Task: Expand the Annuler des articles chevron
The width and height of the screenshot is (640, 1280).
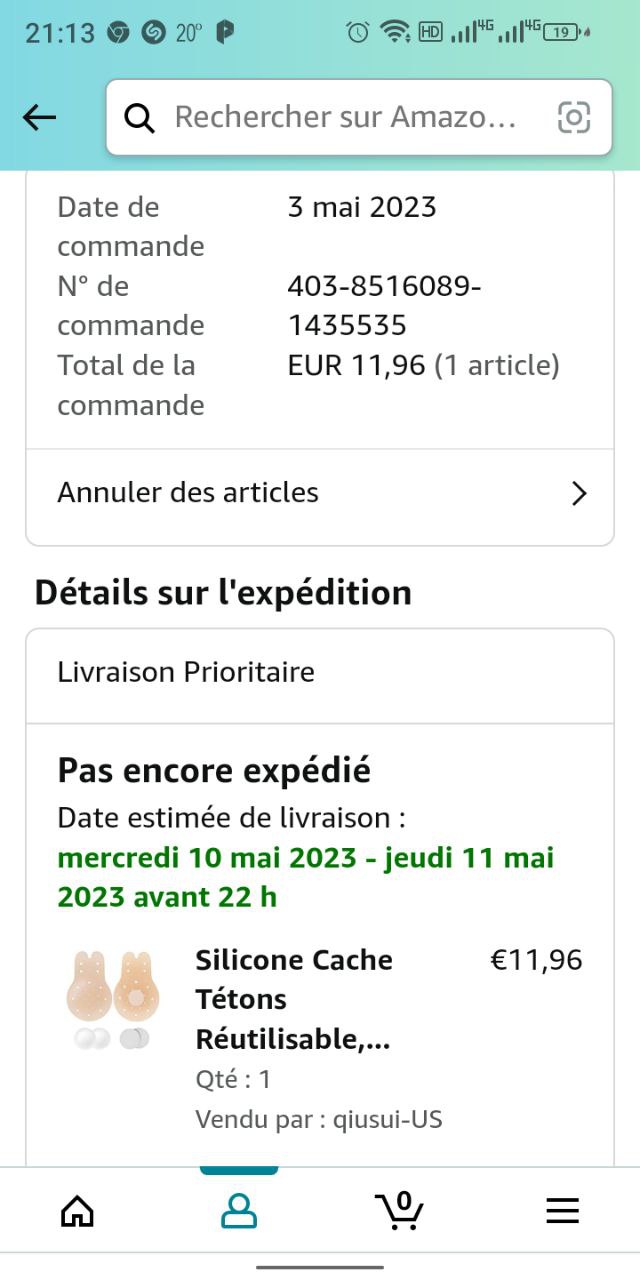Action: tap(578, 493)
